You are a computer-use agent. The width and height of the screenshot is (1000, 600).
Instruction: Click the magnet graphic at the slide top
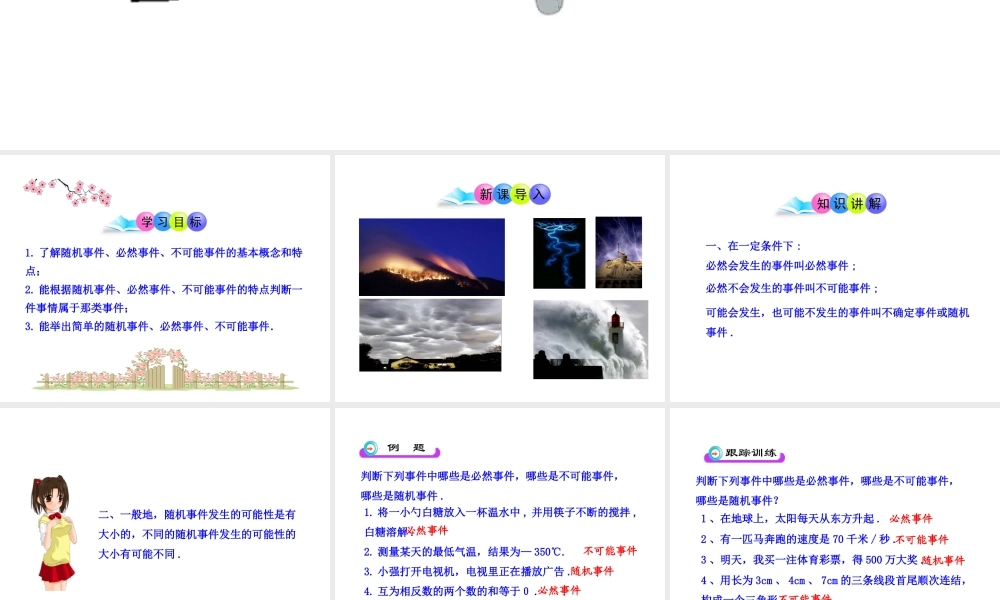point(548,8)
